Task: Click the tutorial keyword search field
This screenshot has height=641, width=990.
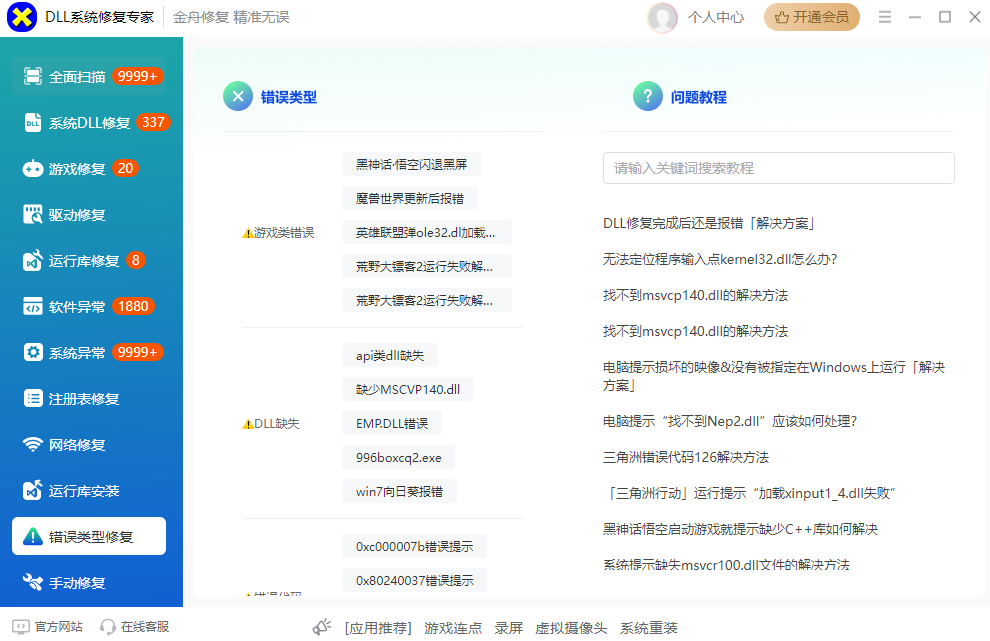Action: (x=778, y=168)
